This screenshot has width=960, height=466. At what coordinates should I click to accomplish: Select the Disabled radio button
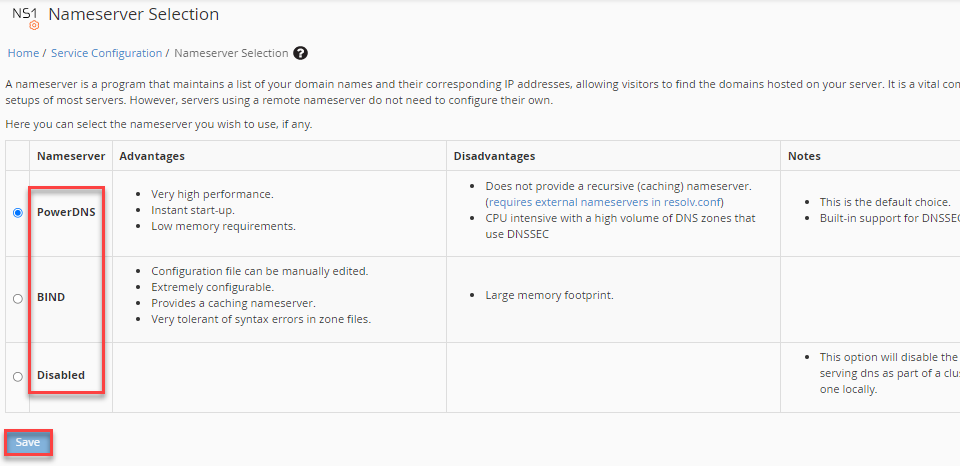pyautogui.click(x=18, y=377)
